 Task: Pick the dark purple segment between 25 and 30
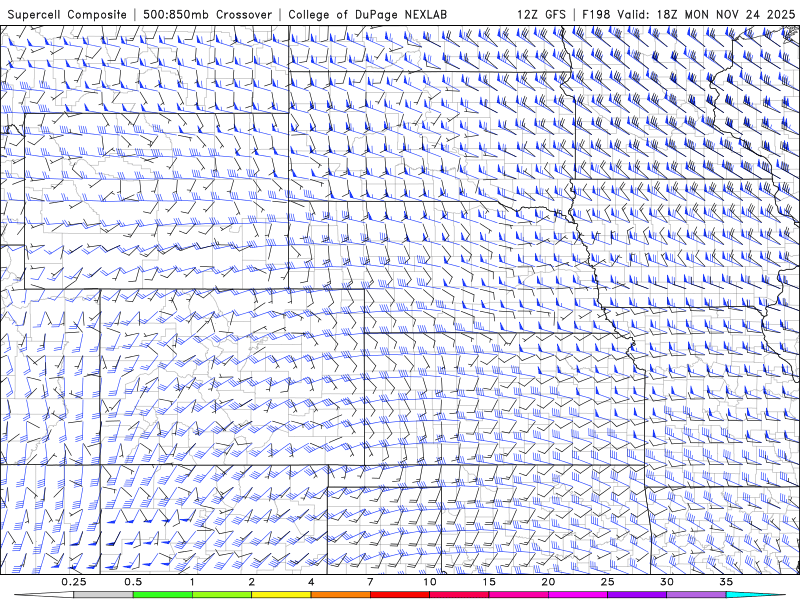pos(637,595)
